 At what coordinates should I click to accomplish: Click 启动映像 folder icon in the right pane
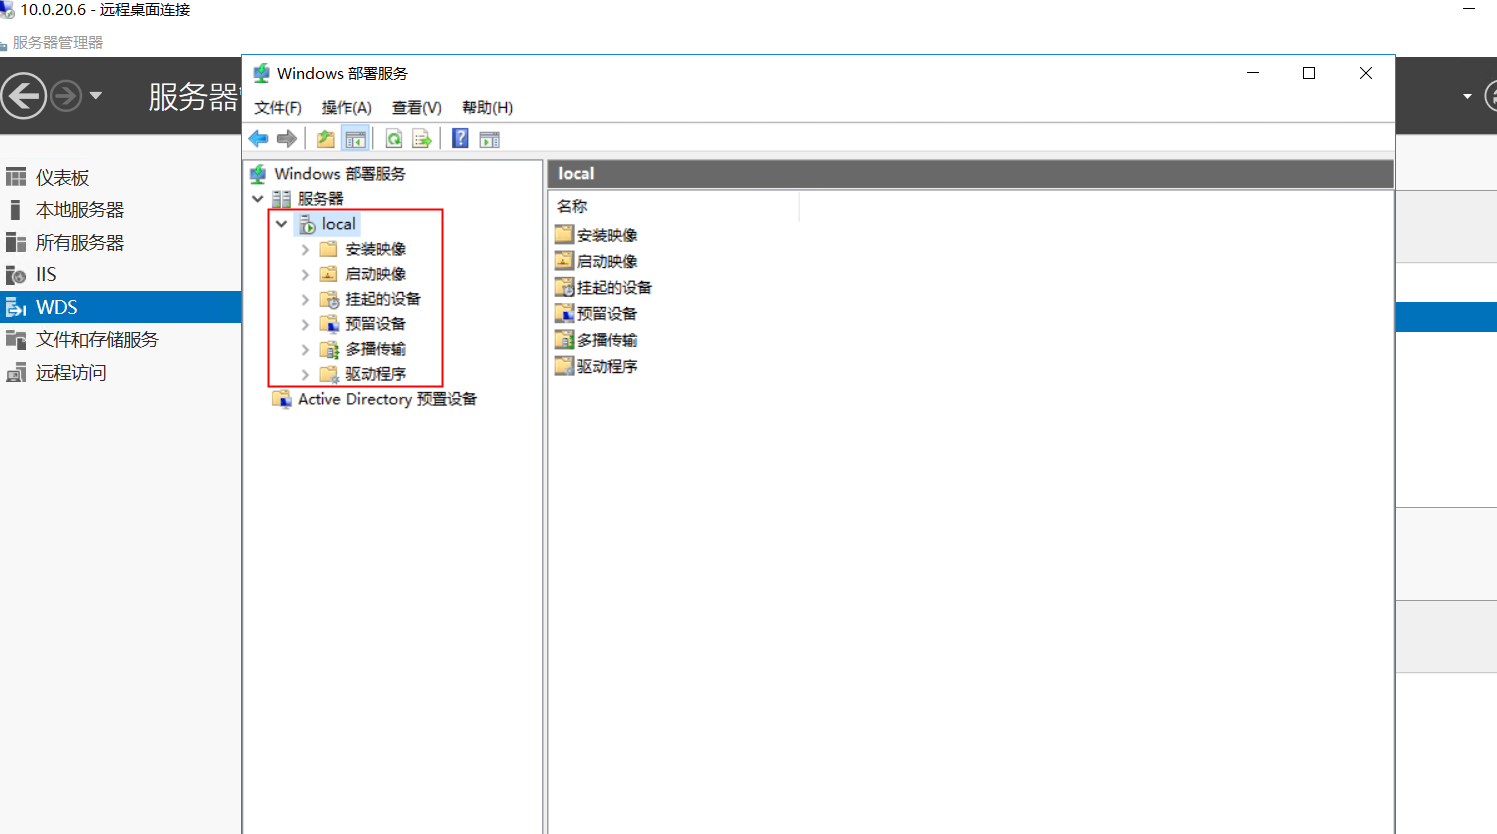pos(565,261)
